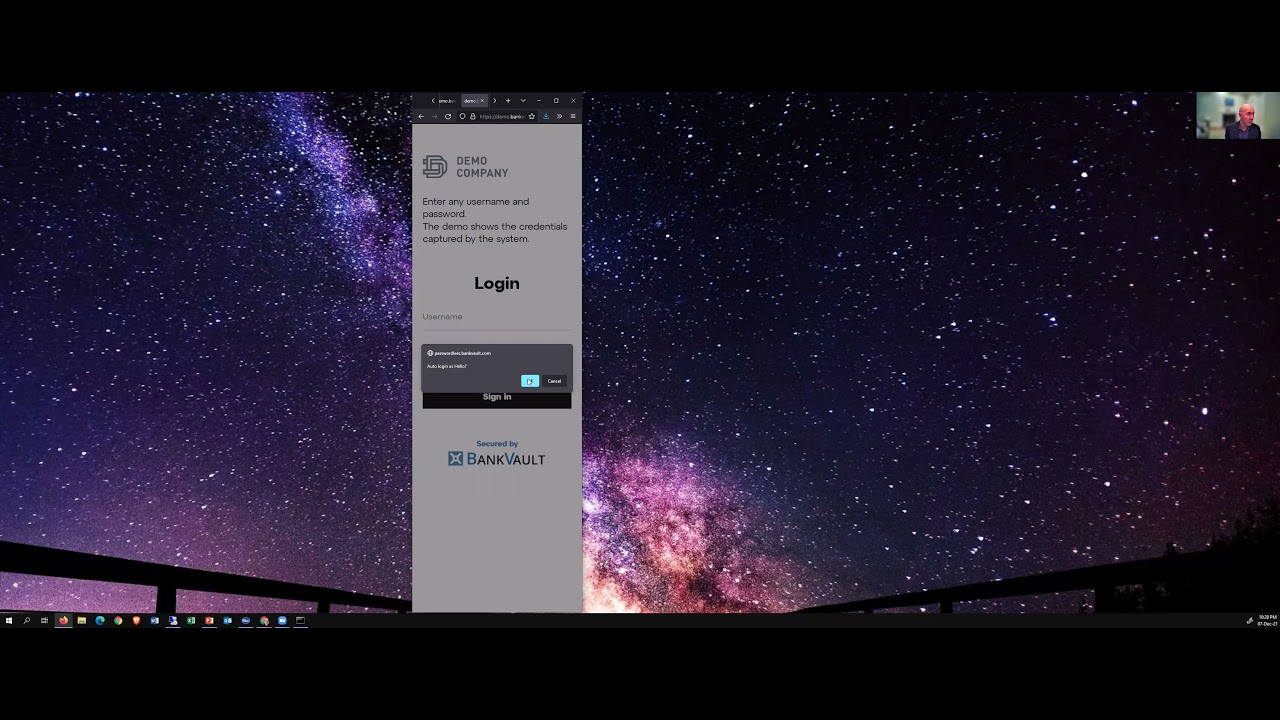Viewport: 1280px width, 720px height.
Task: Expand the toolbar overflow chevrons
Action: pyautogui.click(x=559, y=116)
